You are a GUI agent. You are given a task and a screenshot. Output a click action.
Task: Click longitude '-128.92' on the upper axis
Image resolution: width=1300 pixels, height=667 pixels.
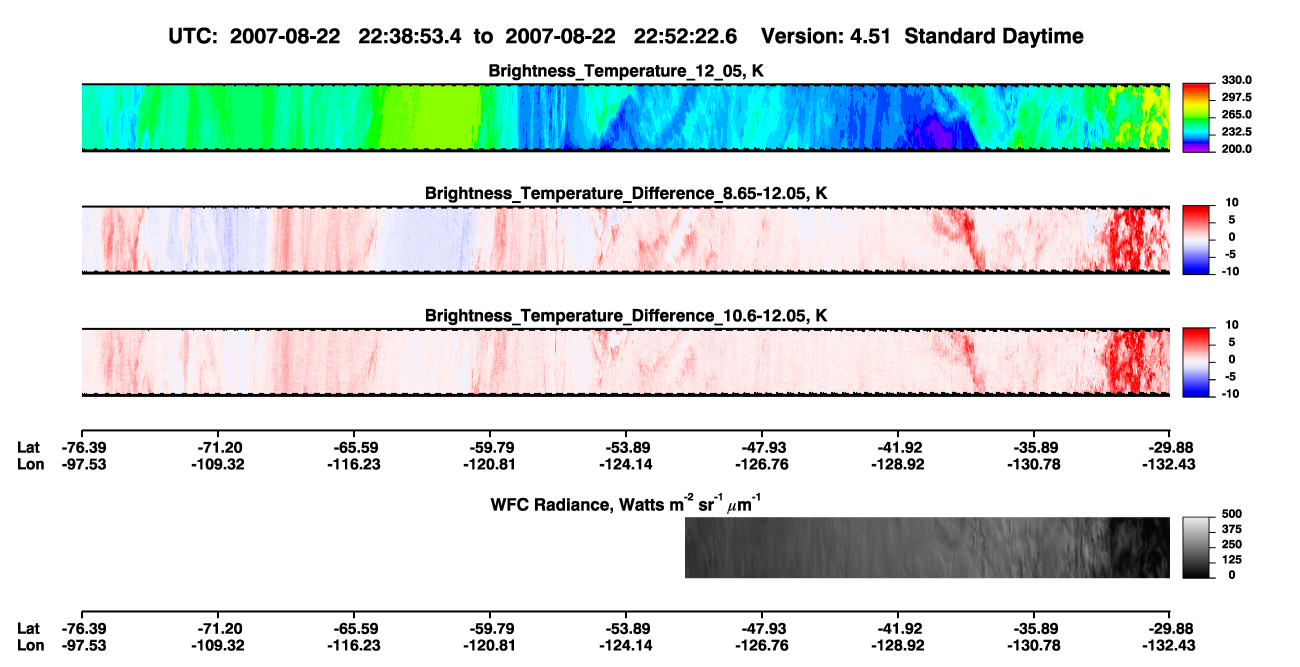[x=898, y=463]
